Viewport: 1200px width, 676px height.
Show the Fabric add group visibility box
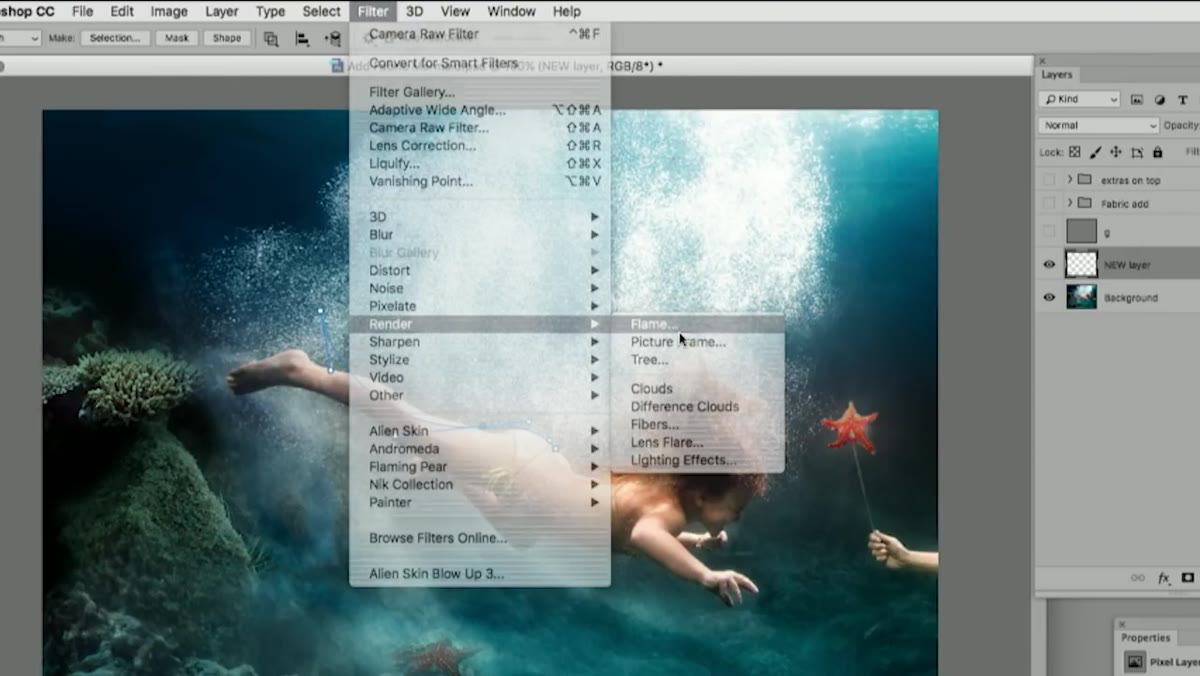1049,203
